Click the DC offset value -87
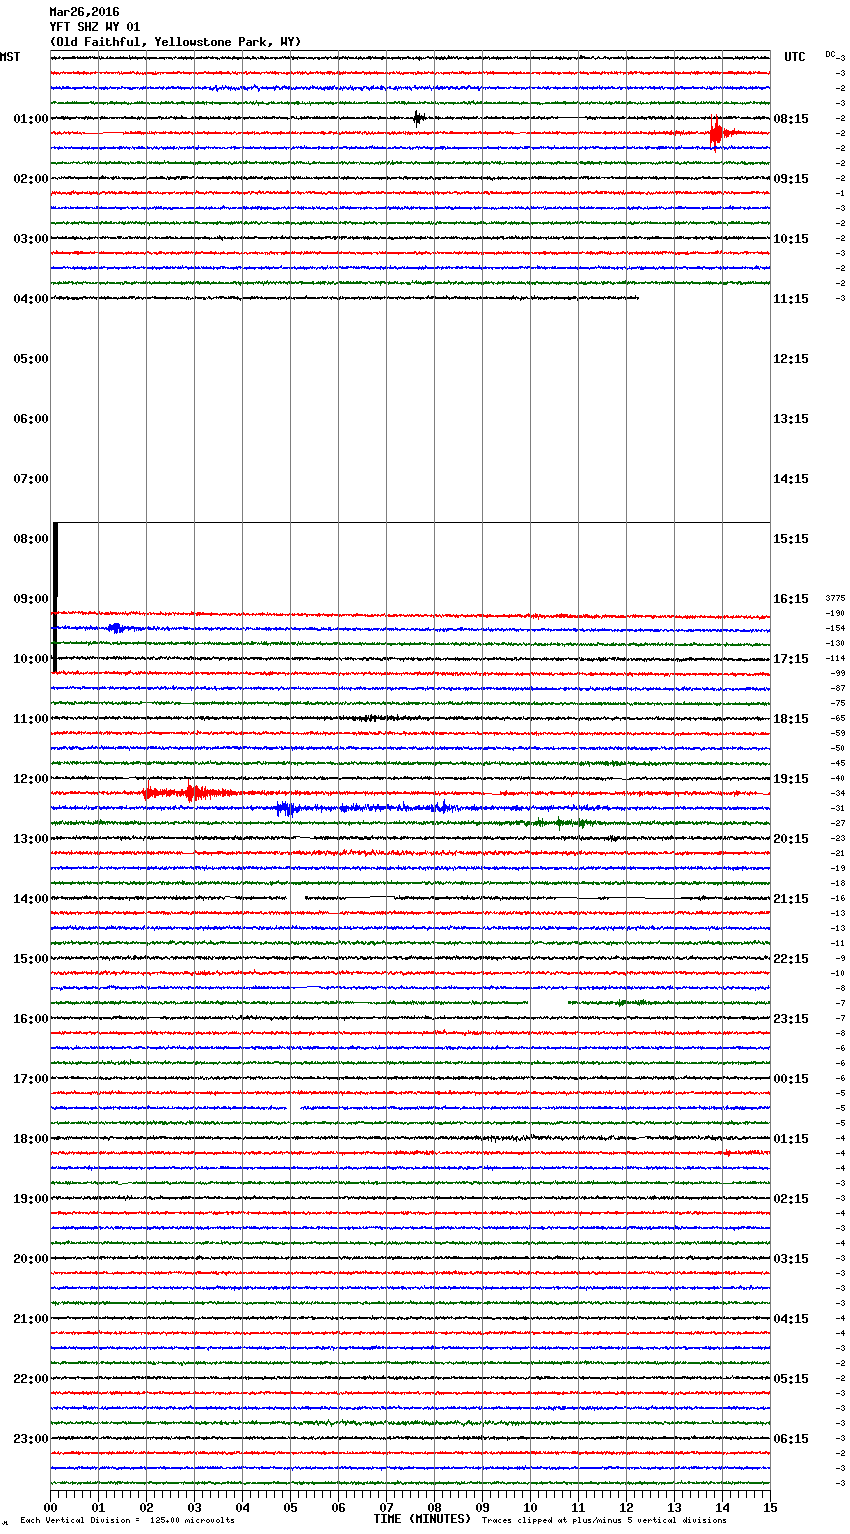The image size is (850, 1534). 837,688
